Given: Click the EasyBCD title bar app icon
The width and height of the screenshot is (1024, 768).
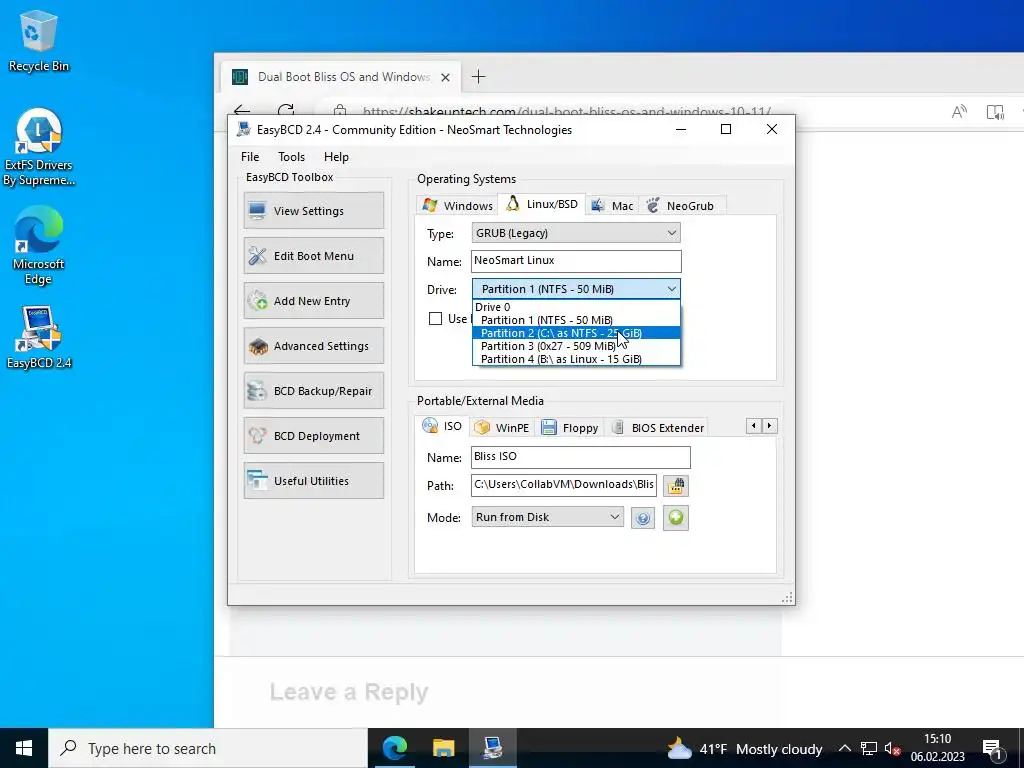Looking at the screenshot, I should click(244, 129).
